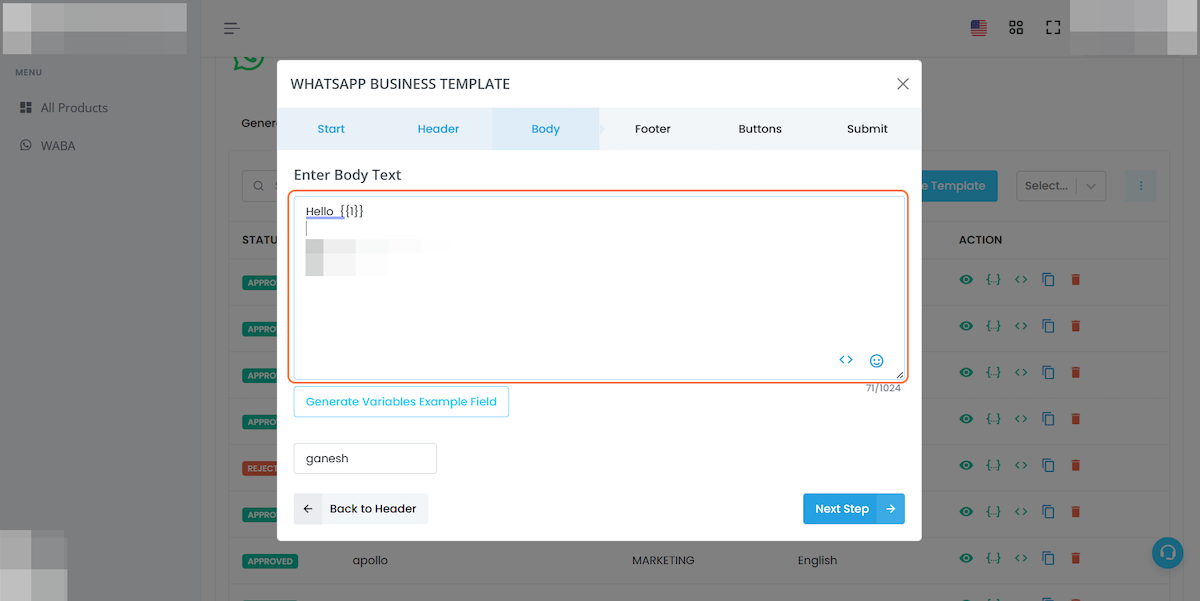Proceed with the Next Step button

(x=854, y=509)
